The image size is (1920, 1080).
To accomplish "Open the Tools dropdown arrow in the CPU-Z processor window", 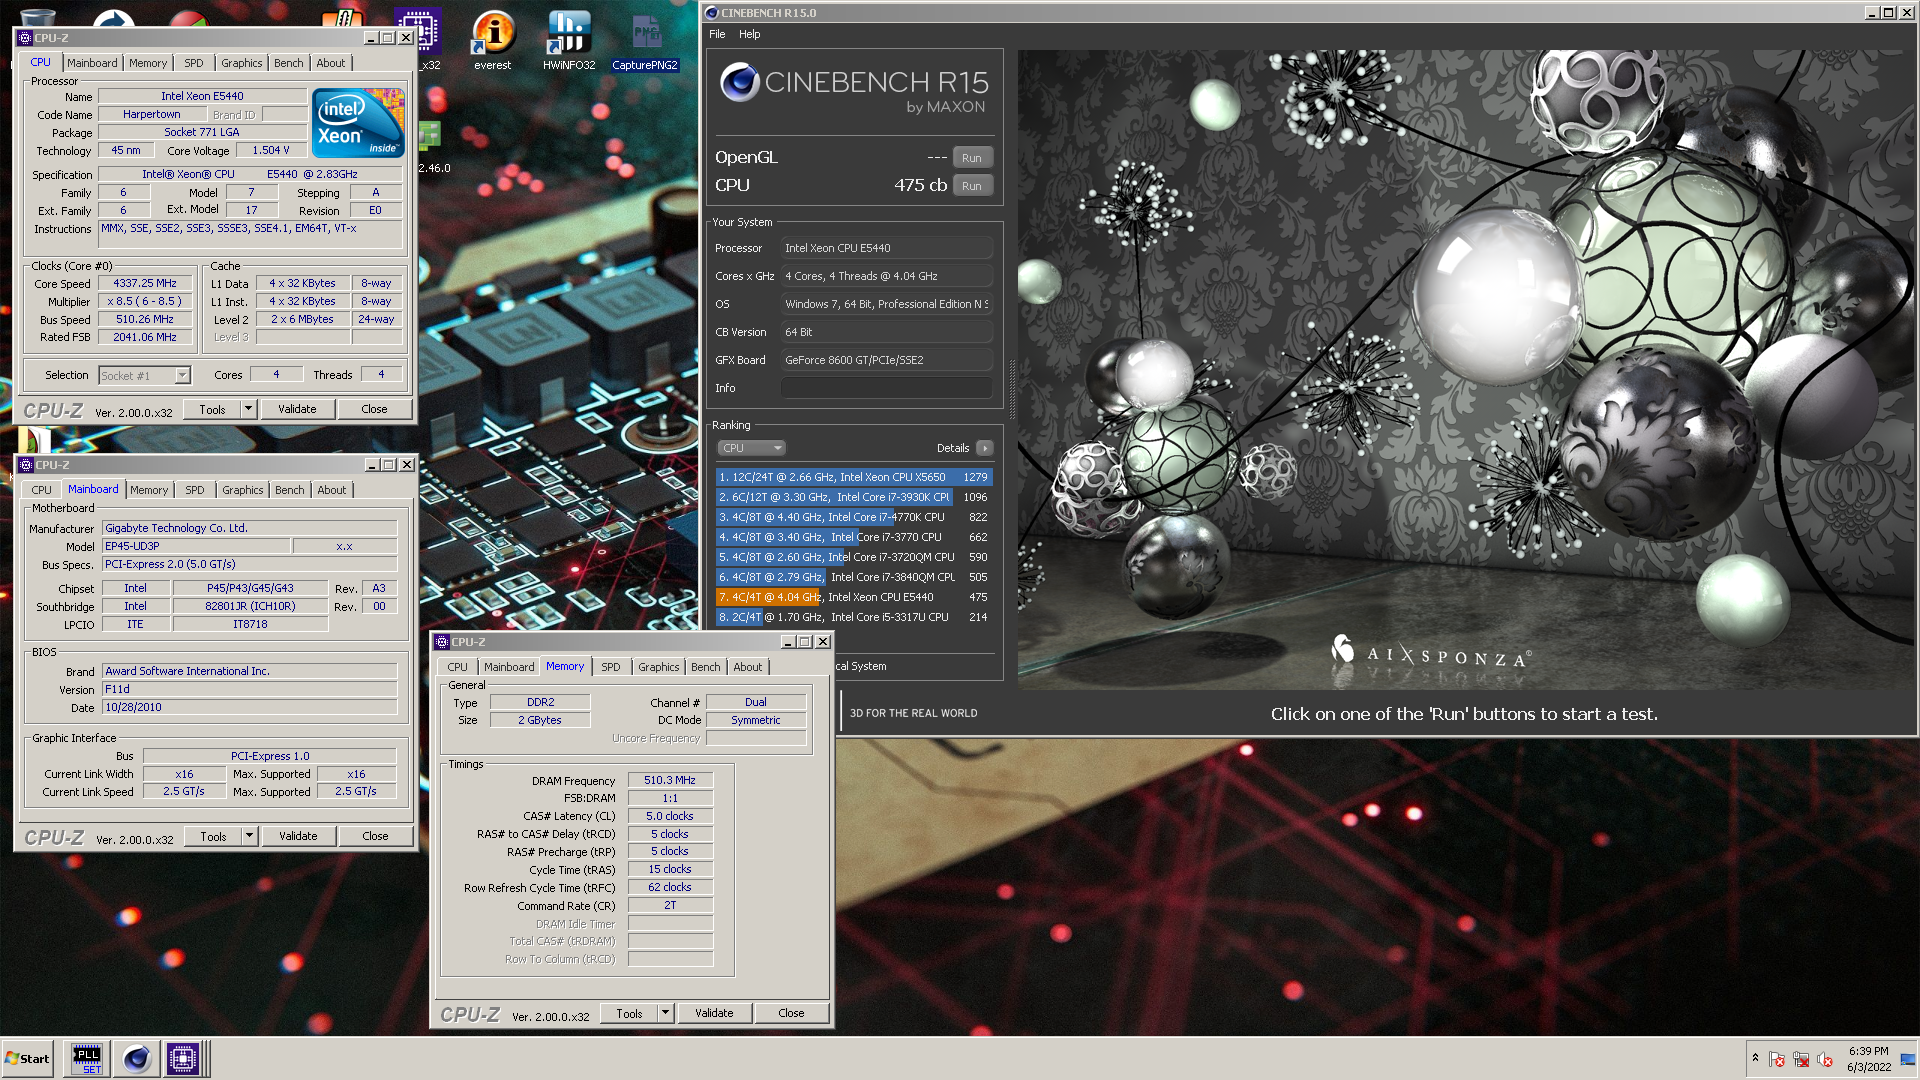I will 249,409.
